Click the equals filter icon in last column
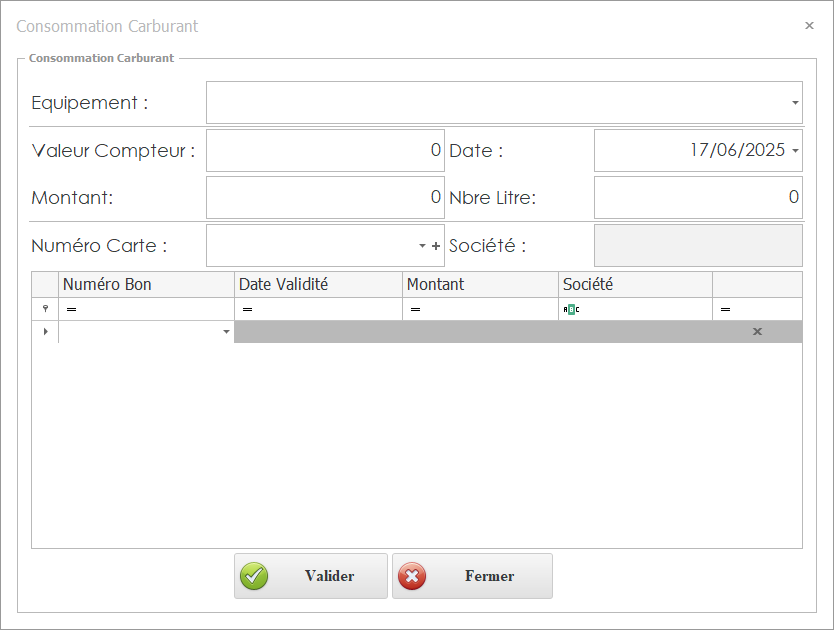834x630 pixels. [x=725, y=310]
